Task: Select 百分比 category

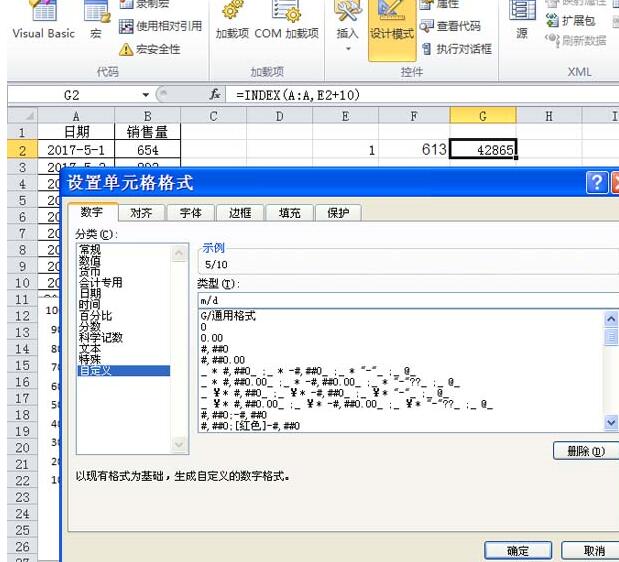Action: click(96, 316)
